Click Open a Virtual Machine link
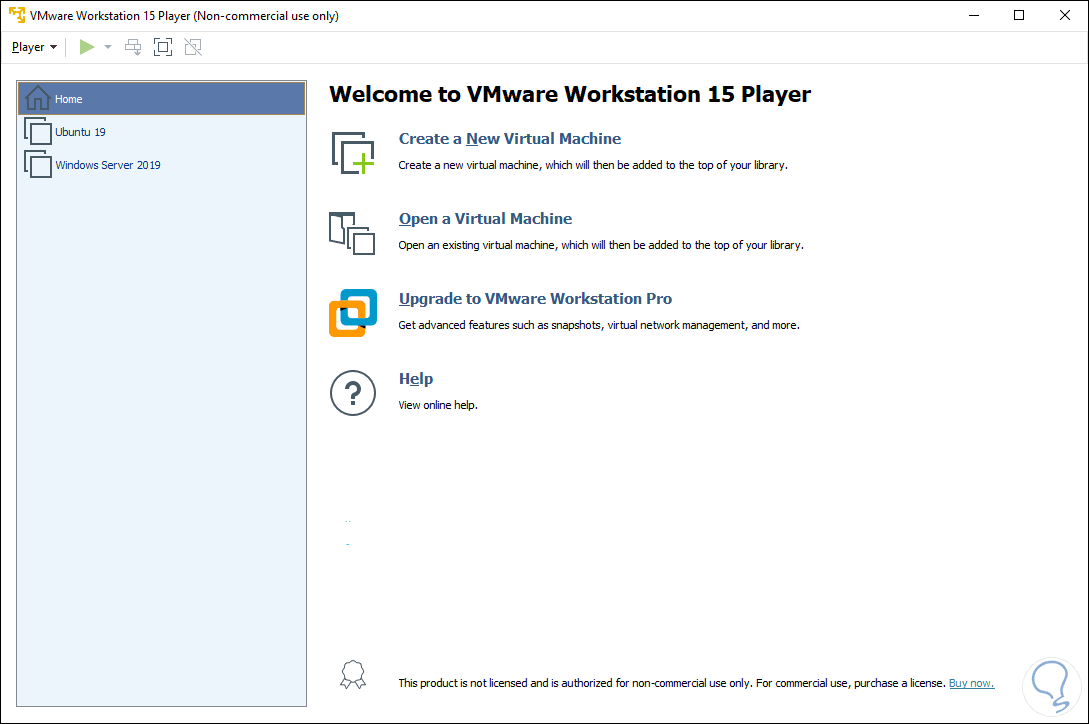 click(x=485, y=218)
